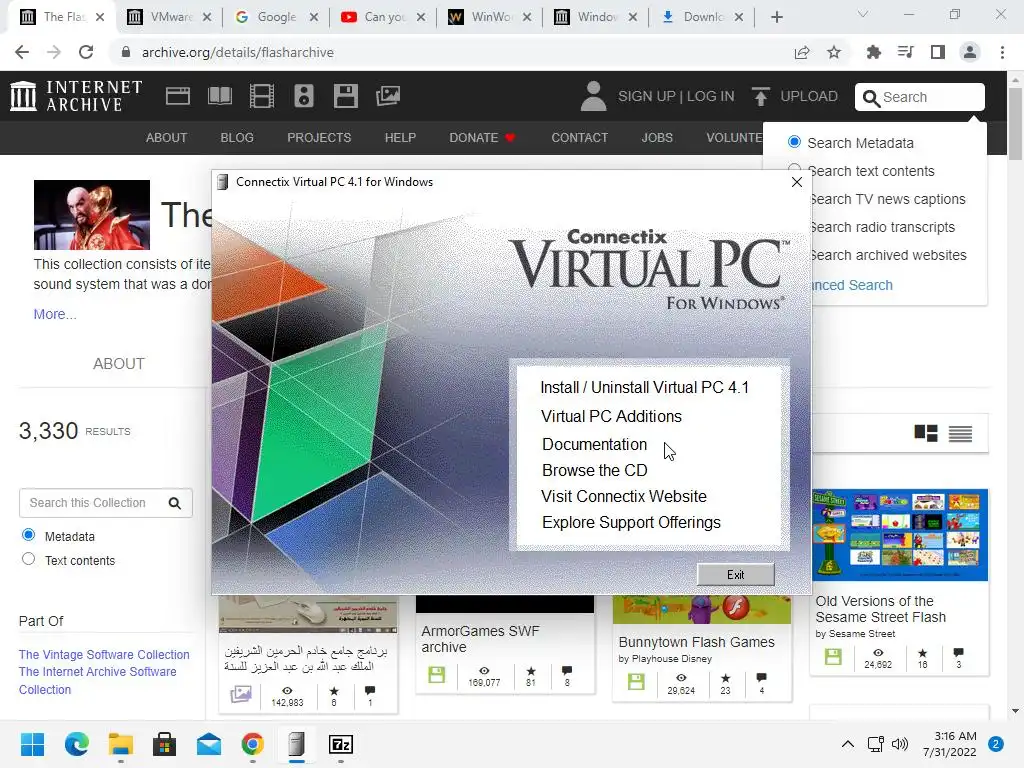Click the Upload arrow icon
The height and width of the screenshot is (768, 1024).
[x=760, y=96]
